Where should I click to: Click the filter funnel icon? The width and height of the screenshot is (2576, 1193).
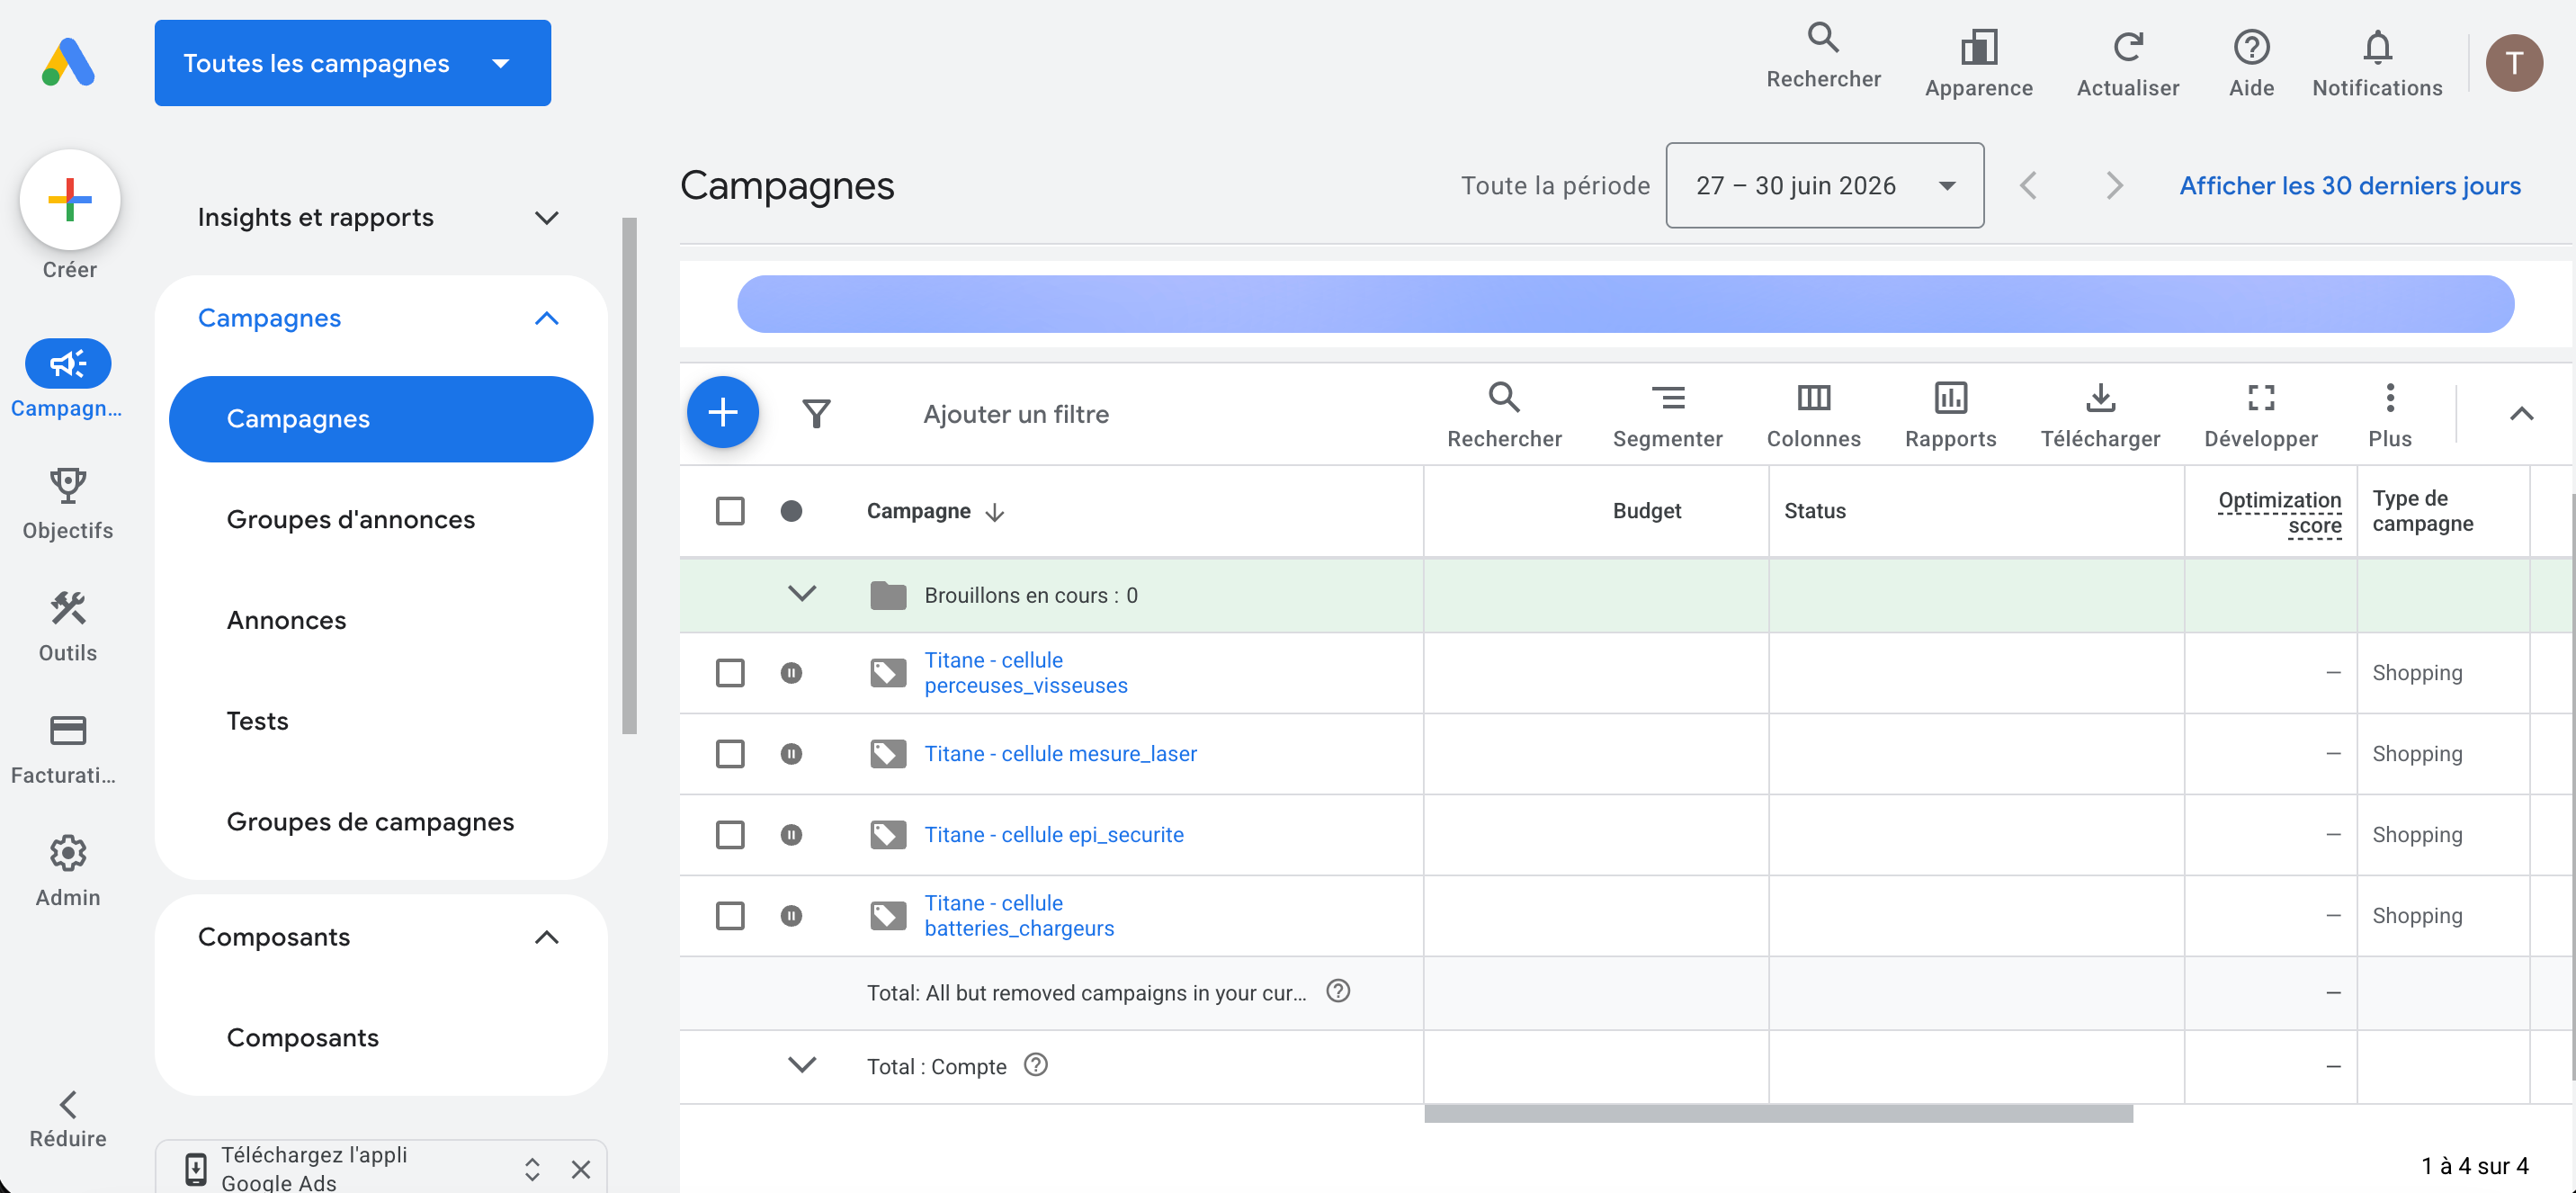[816, 413]
